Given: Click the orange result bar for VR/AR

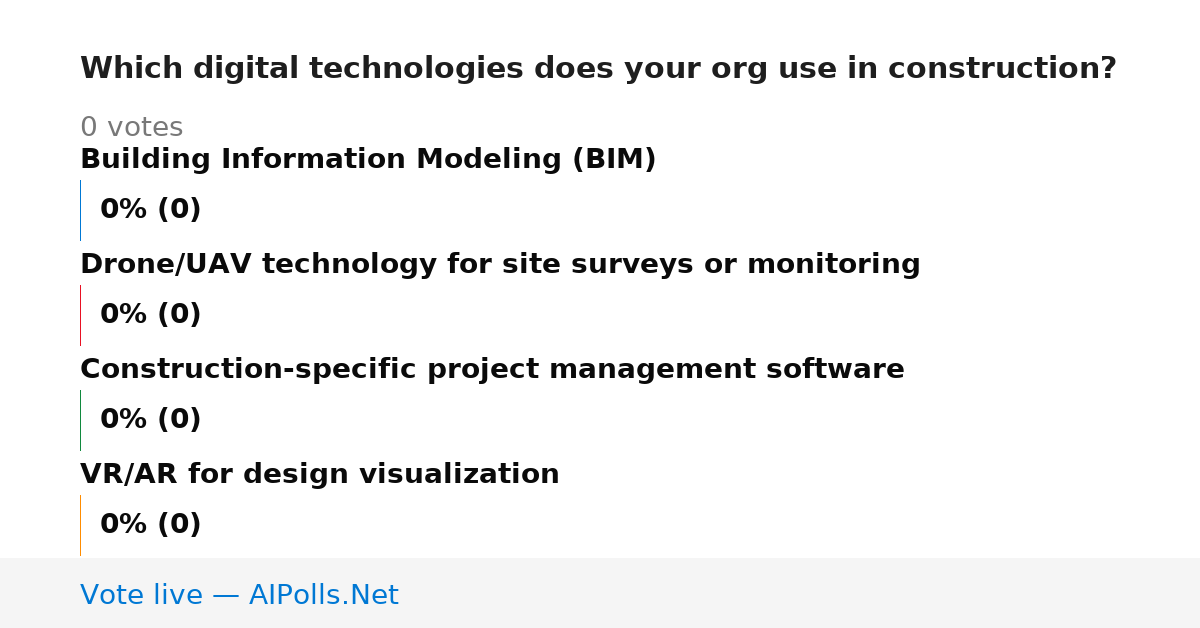Looking at the screenshot, I should tap(80, 525).
